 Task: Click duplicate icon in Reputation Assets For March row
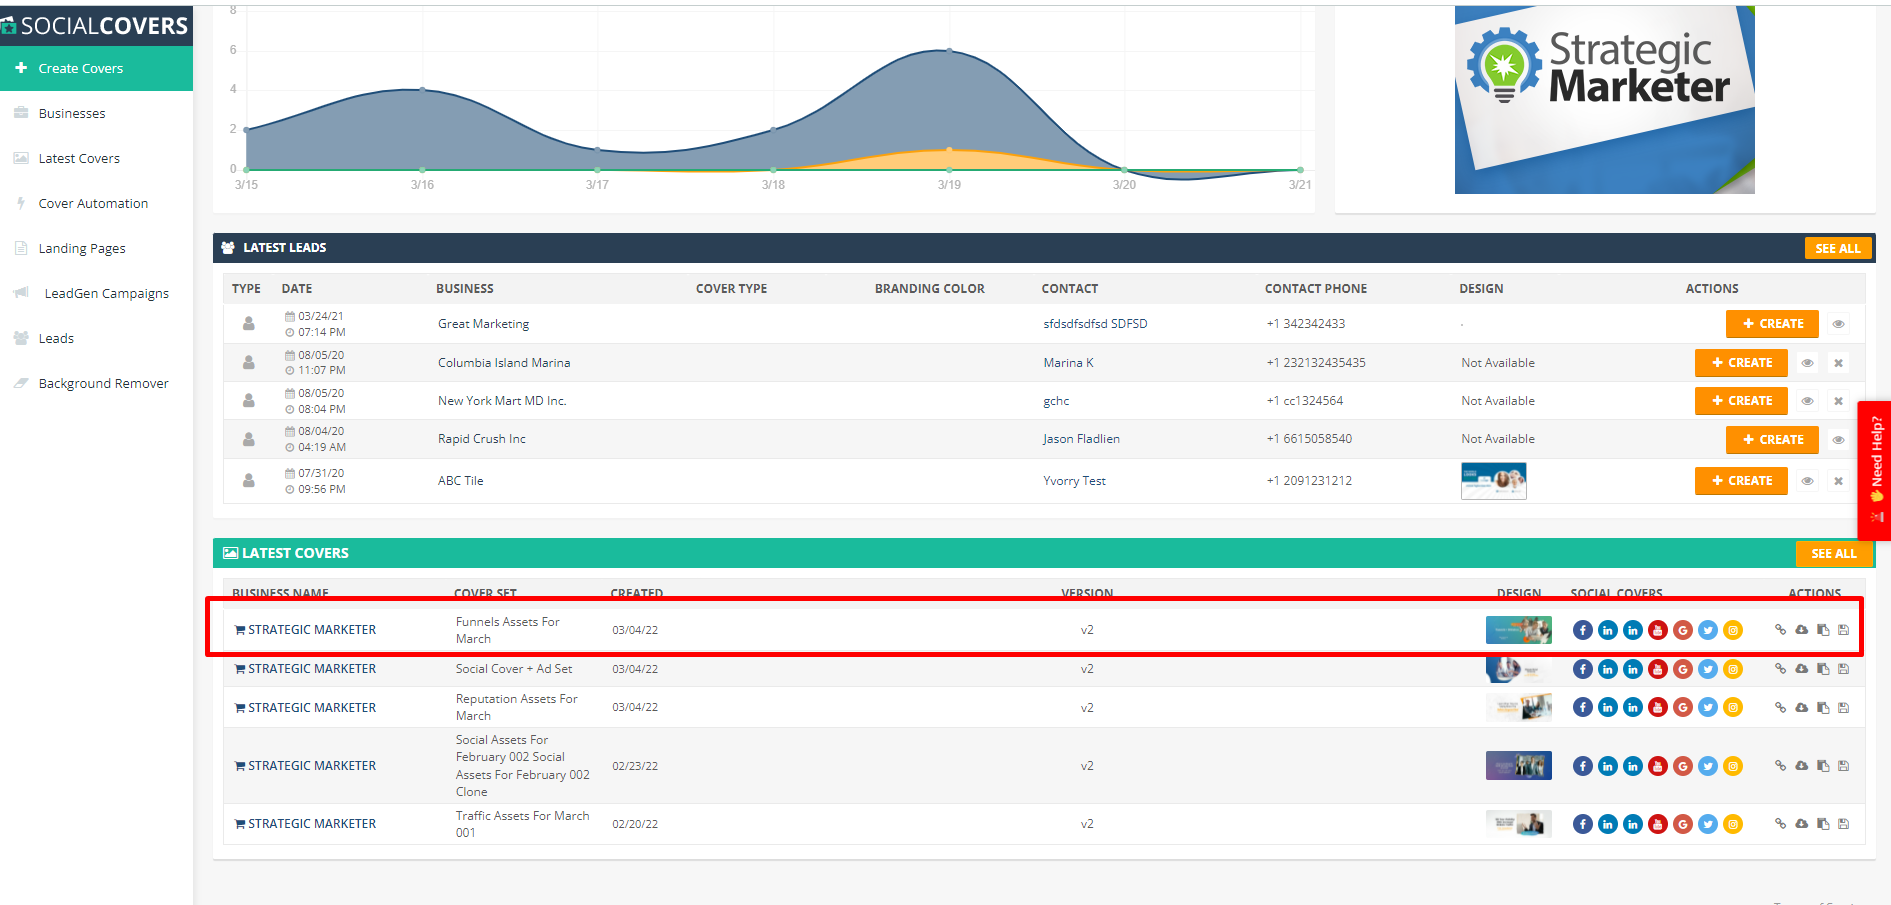(x=1823, y=708)
